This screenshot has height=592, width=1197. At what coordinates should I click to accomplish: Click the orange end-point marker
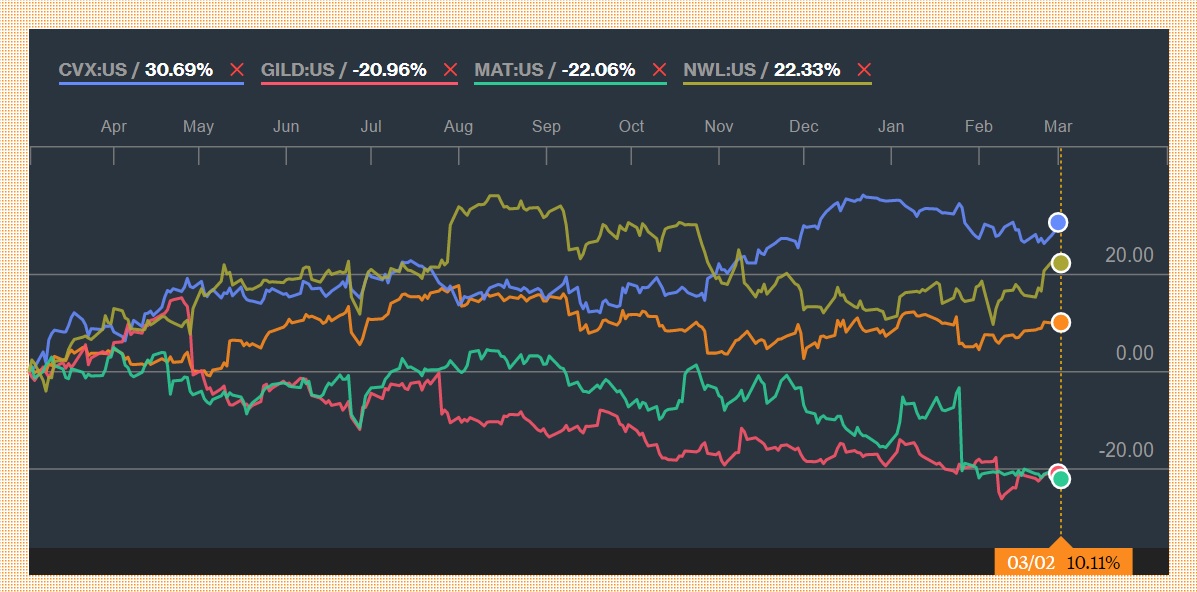pyautogui.click(x=1061, y=322)
